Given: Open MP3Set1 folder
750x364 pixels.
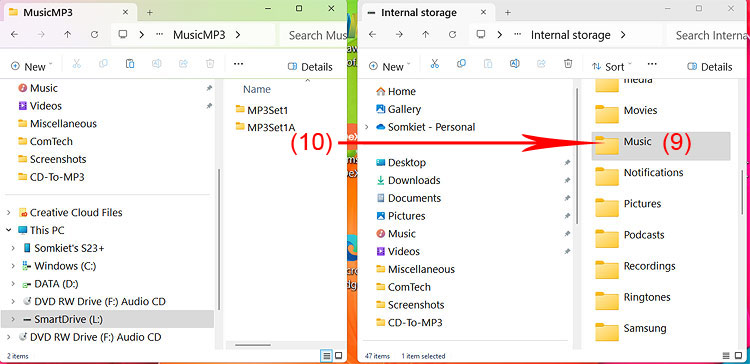Looking at the screenshot, I should point(262,110).
